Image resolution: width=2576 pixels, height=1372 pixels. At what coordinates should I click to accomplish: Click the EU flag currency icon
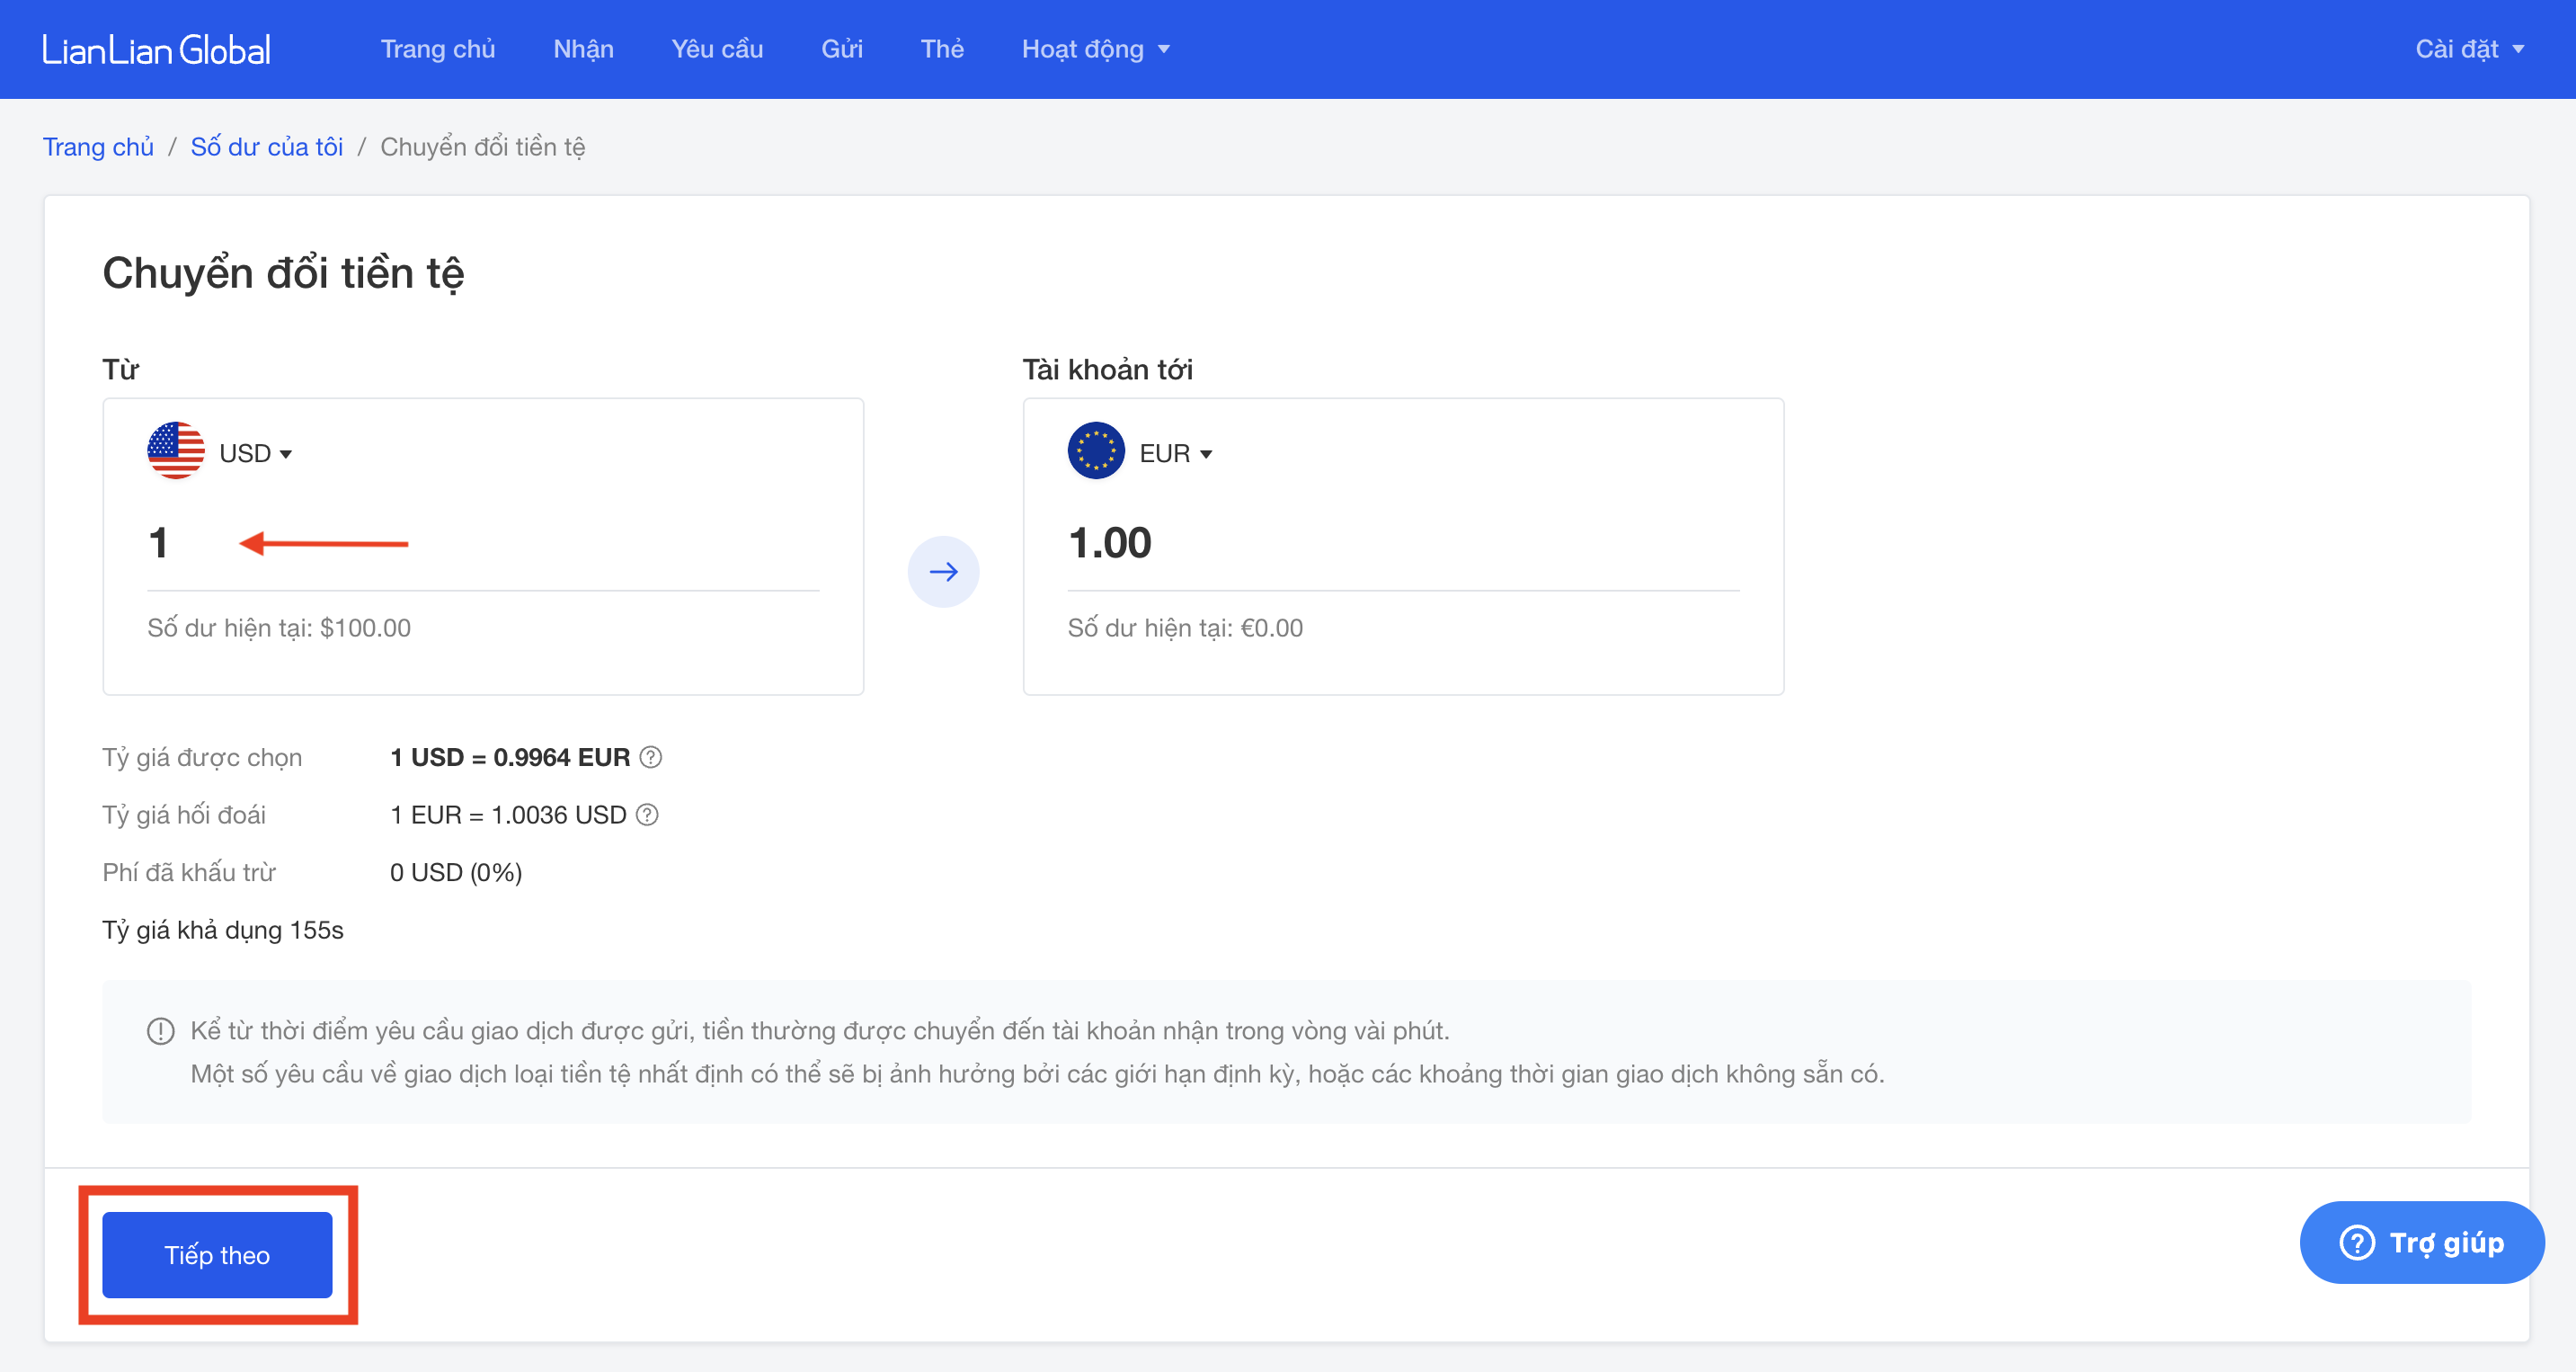click(1096, 451)
